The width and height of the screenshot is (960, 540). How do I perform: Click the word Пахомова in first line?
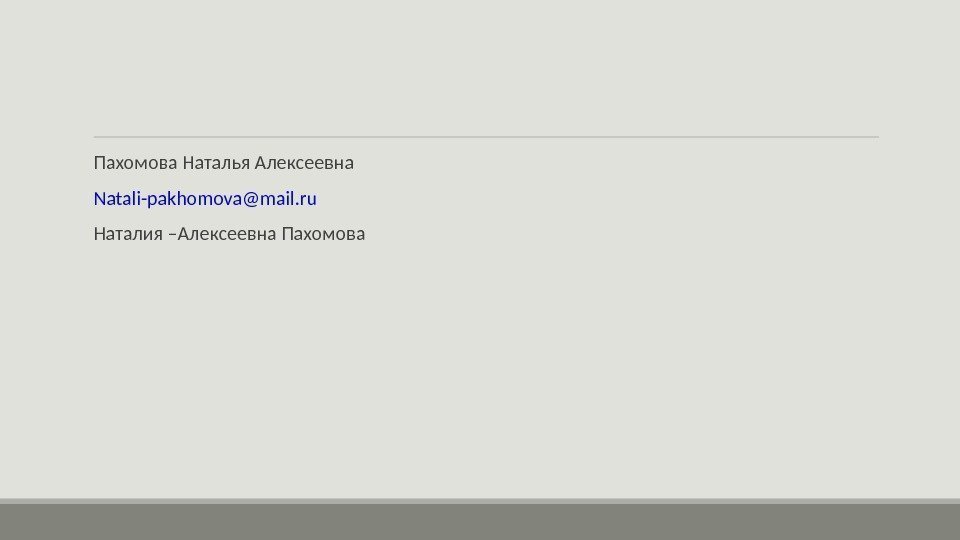[x=135, y=163]
